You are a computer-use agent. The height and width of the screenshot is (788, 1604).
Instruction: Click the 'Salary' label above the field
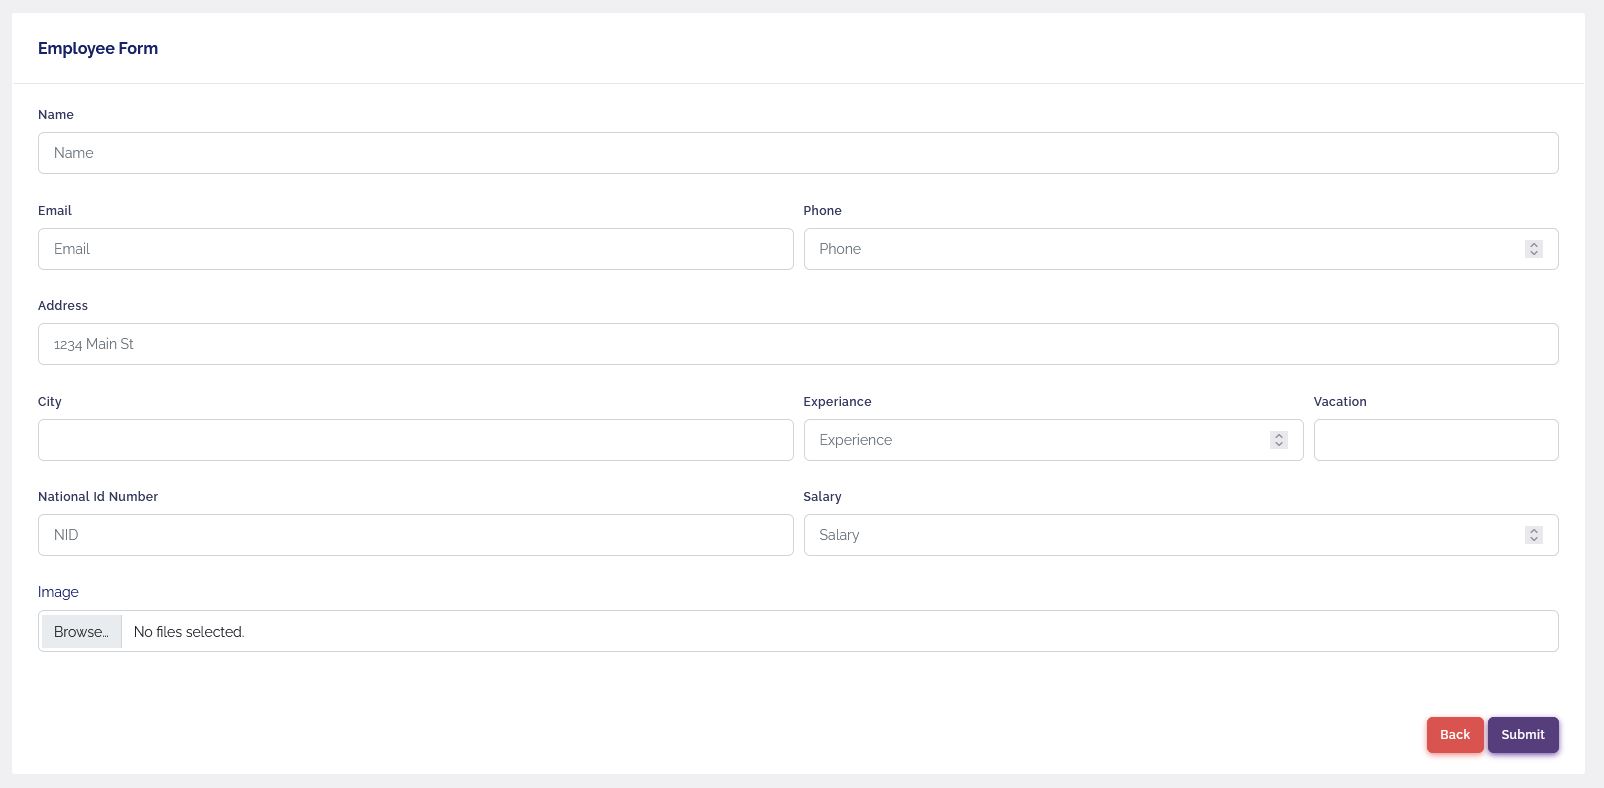[822, 497]
